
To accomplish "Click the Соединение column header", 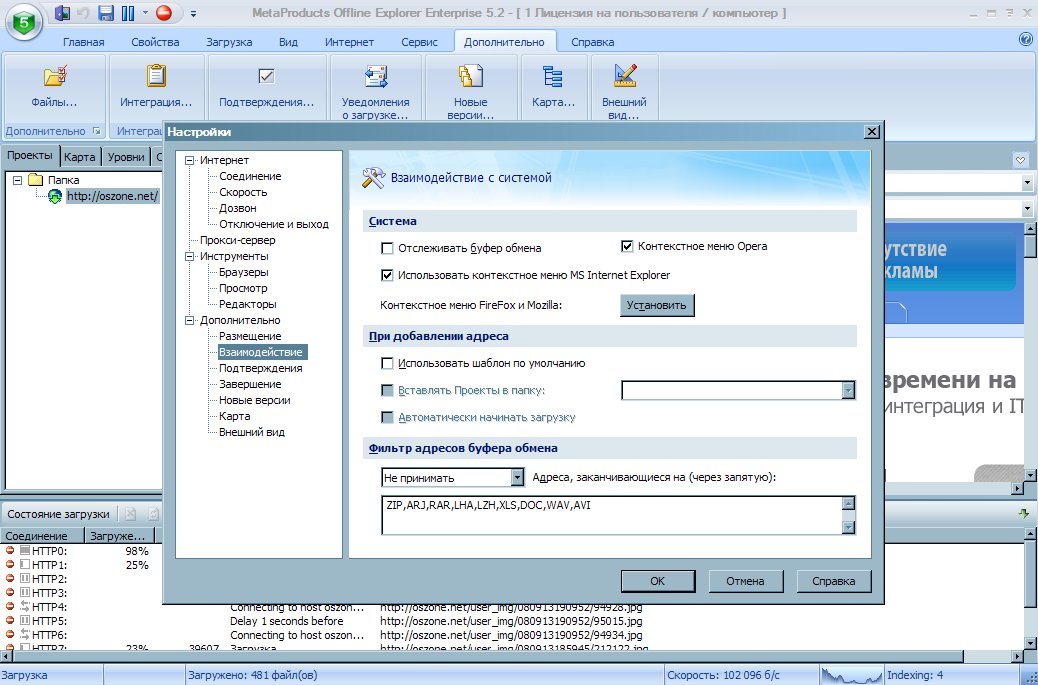I will [x=42, y=535].
